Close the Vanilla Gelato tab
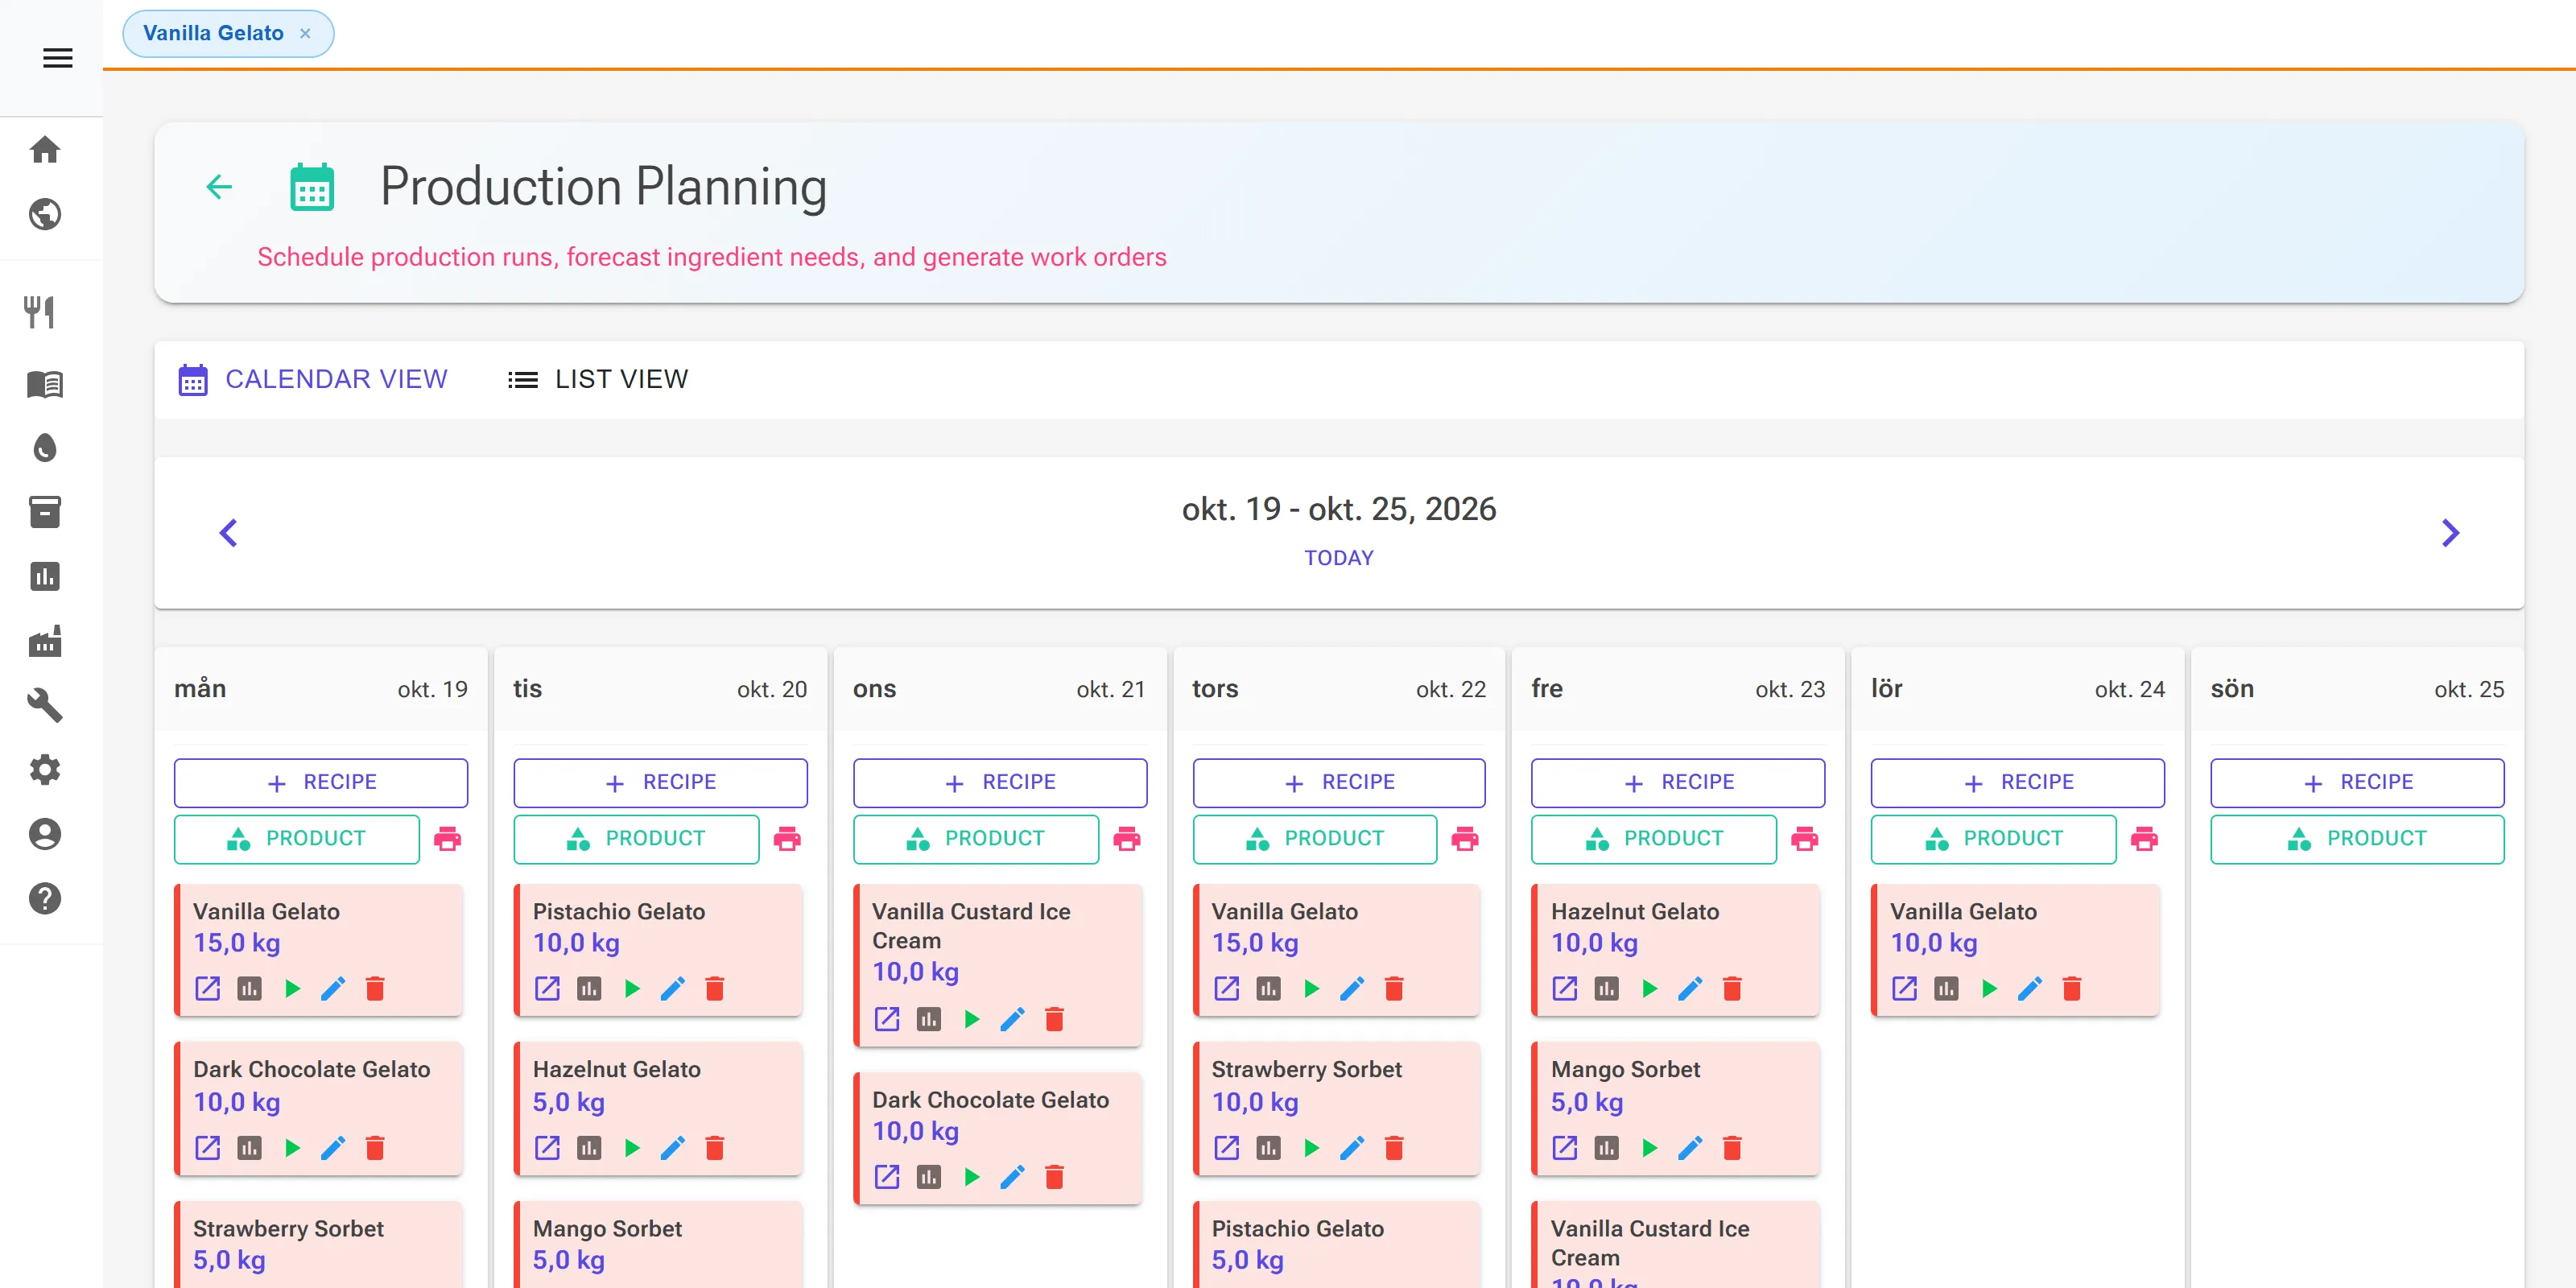This screenshot has width=2576, height=1288. [305, 33]
